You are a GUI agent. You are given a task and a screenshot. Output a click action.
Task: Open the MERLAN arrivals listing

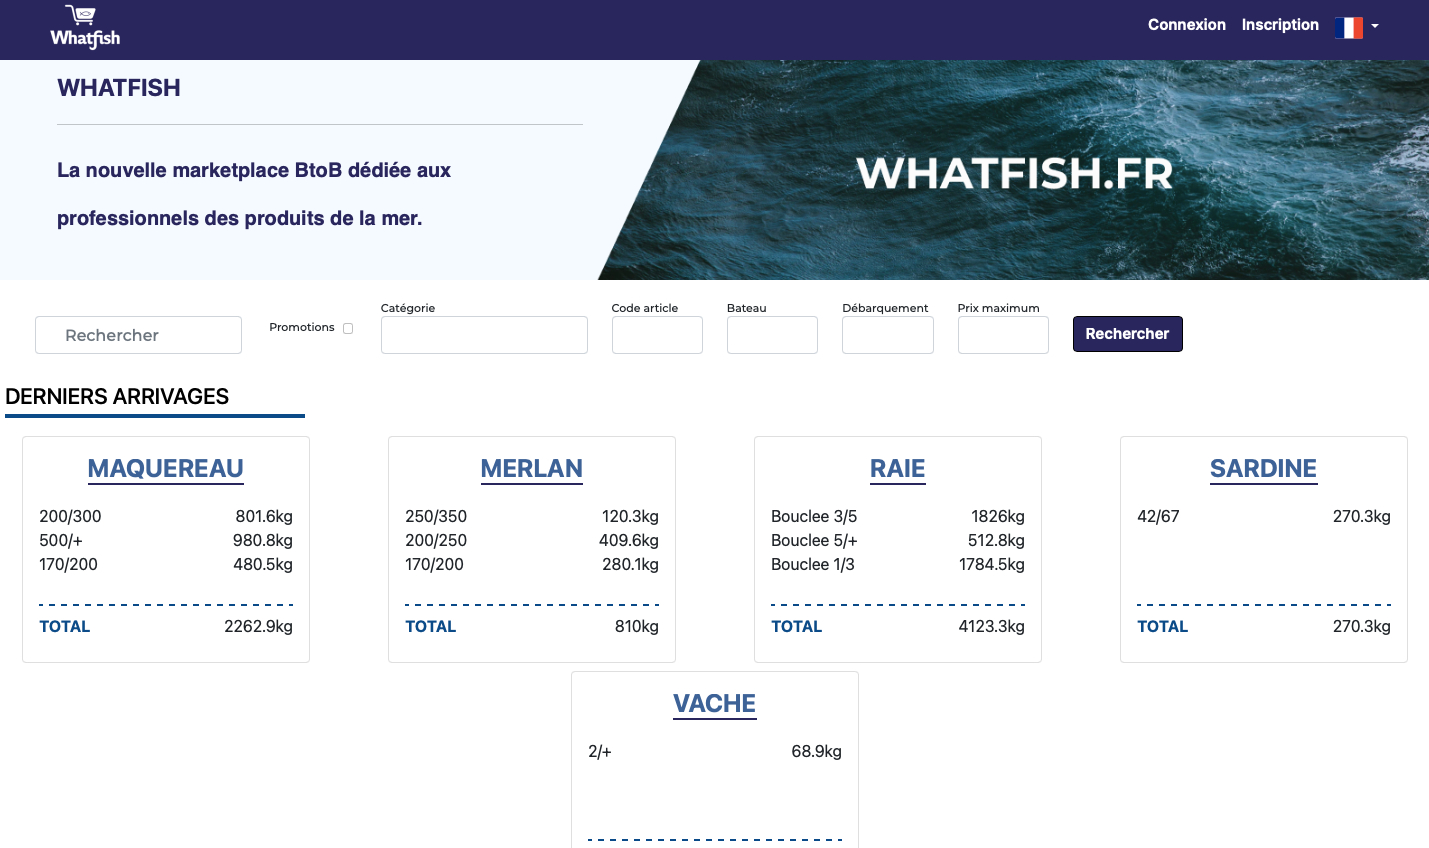point(531,468)
